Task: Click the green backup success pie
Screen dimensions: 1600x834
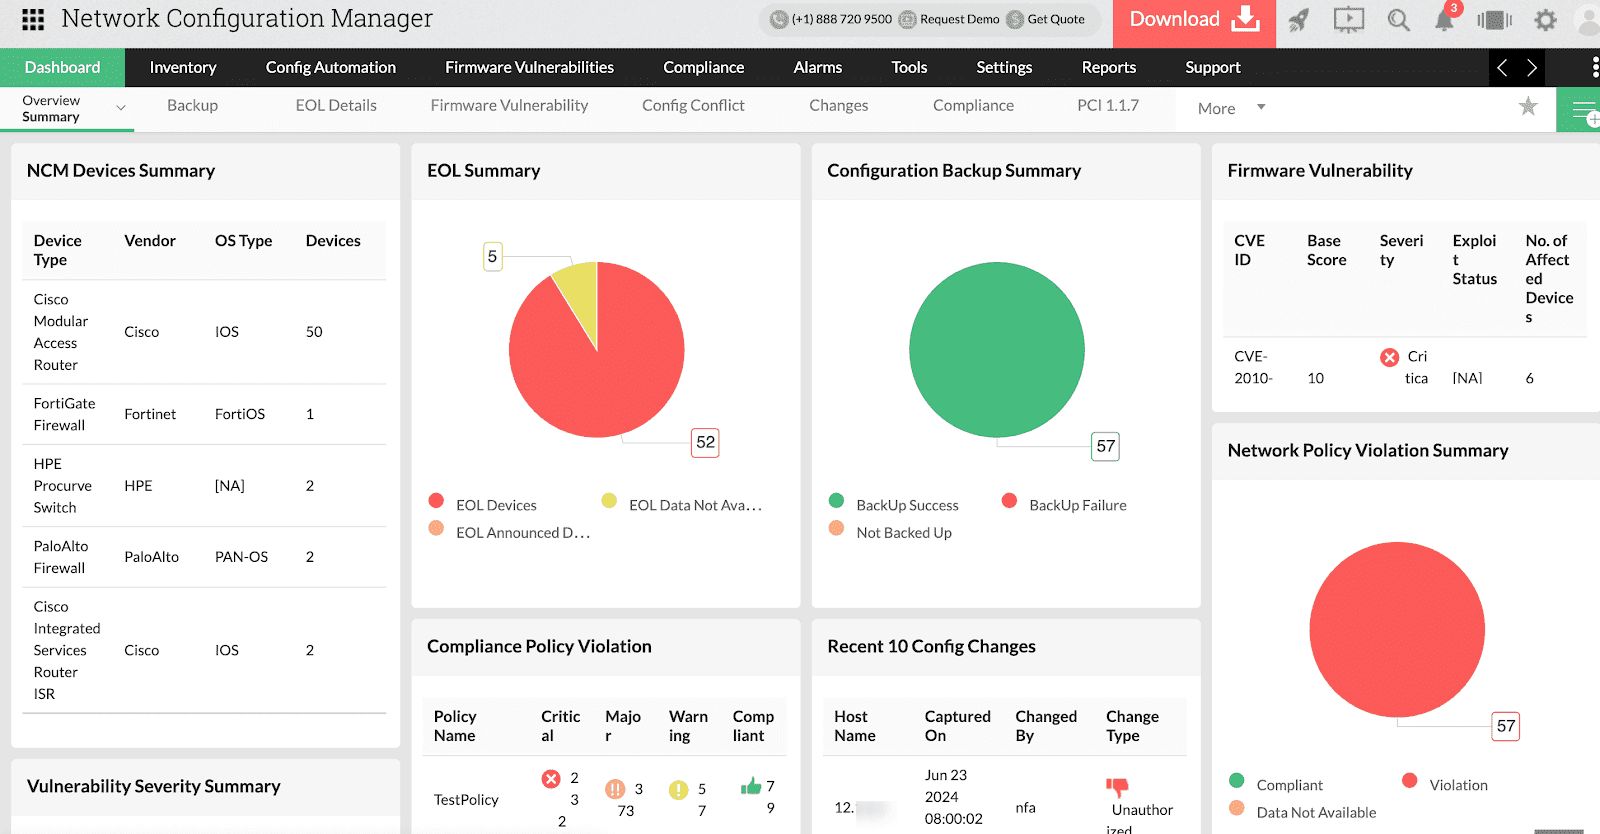Action: click(997, 350)
